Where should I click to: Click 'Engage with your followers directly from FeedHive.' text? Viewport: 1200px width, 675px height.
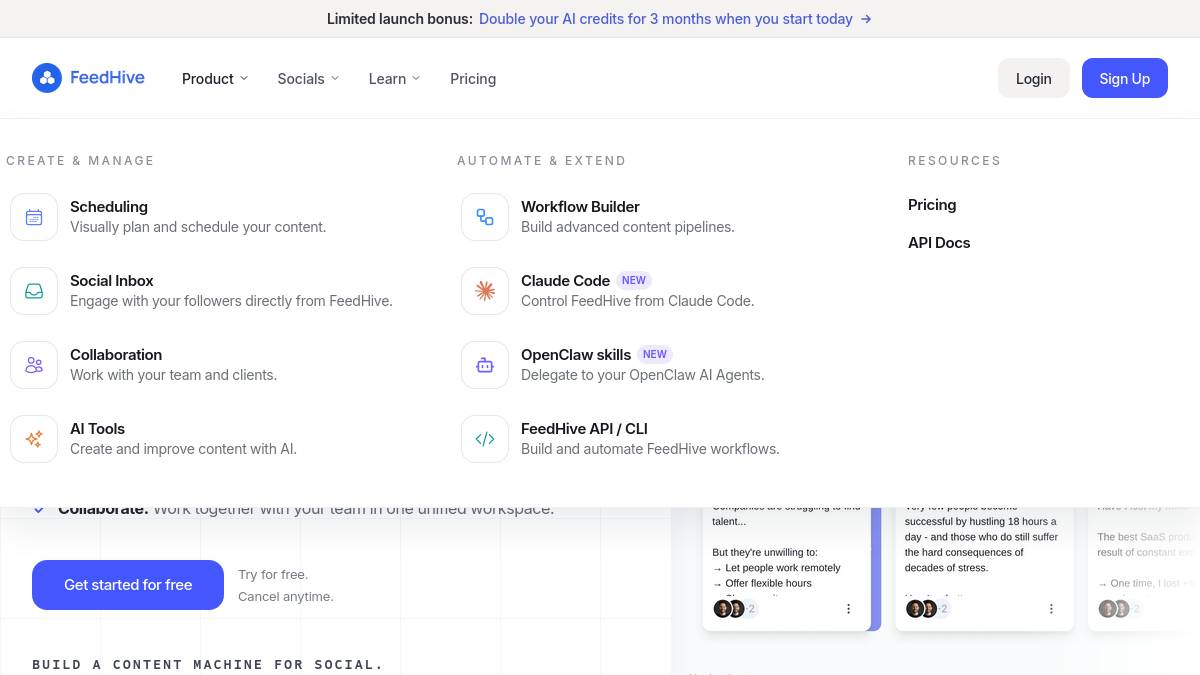pyautogui.click(x=231, y=301)
